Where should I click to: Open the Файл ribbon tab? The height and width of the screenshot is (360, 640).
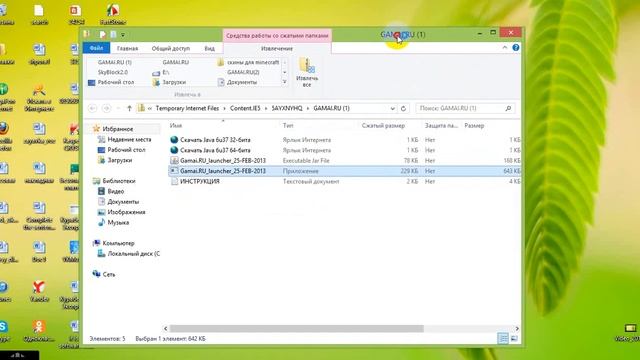(x=96, y=48)
